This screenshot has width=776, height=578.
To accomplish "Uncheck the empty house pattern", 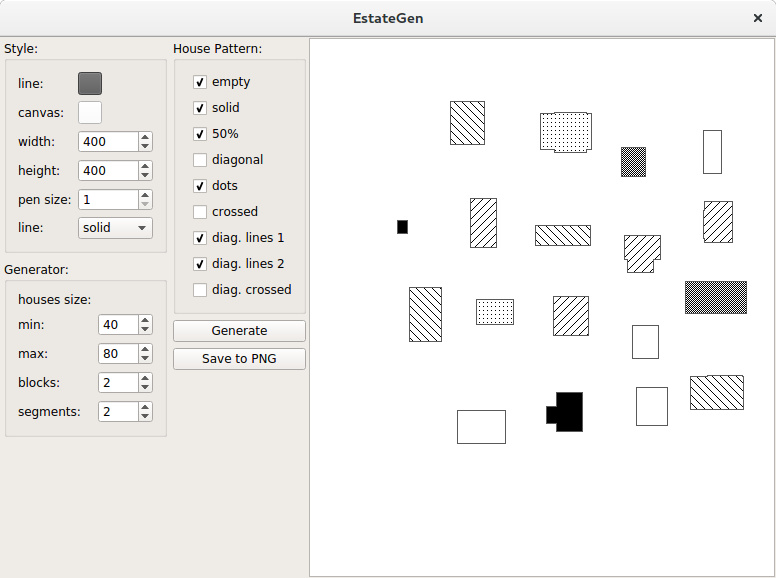I will 200,82.
